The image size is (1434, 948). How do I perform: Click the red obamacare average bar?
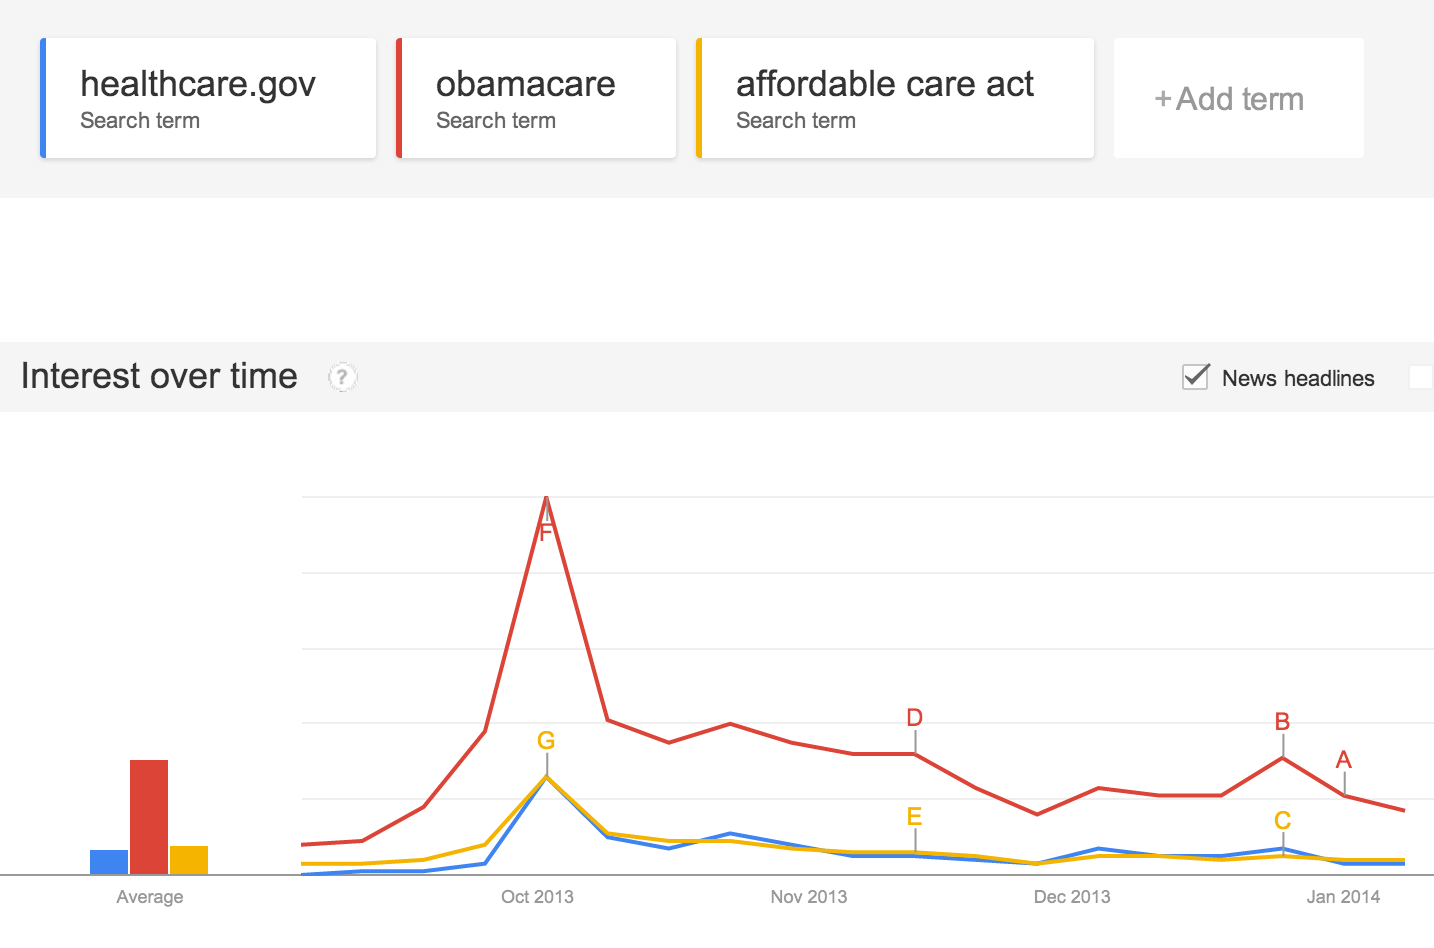click(x=149, y=816)
